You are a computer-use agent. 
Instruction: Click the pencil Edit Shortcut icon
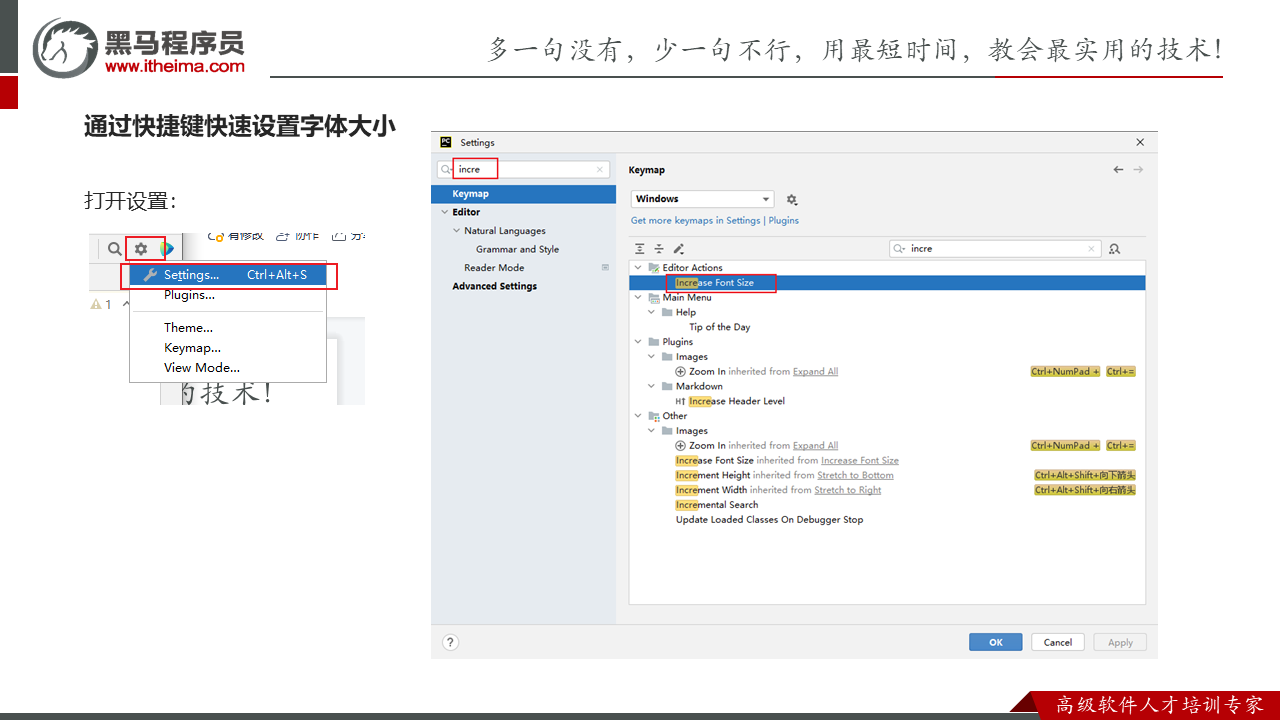tap(679, 249)
